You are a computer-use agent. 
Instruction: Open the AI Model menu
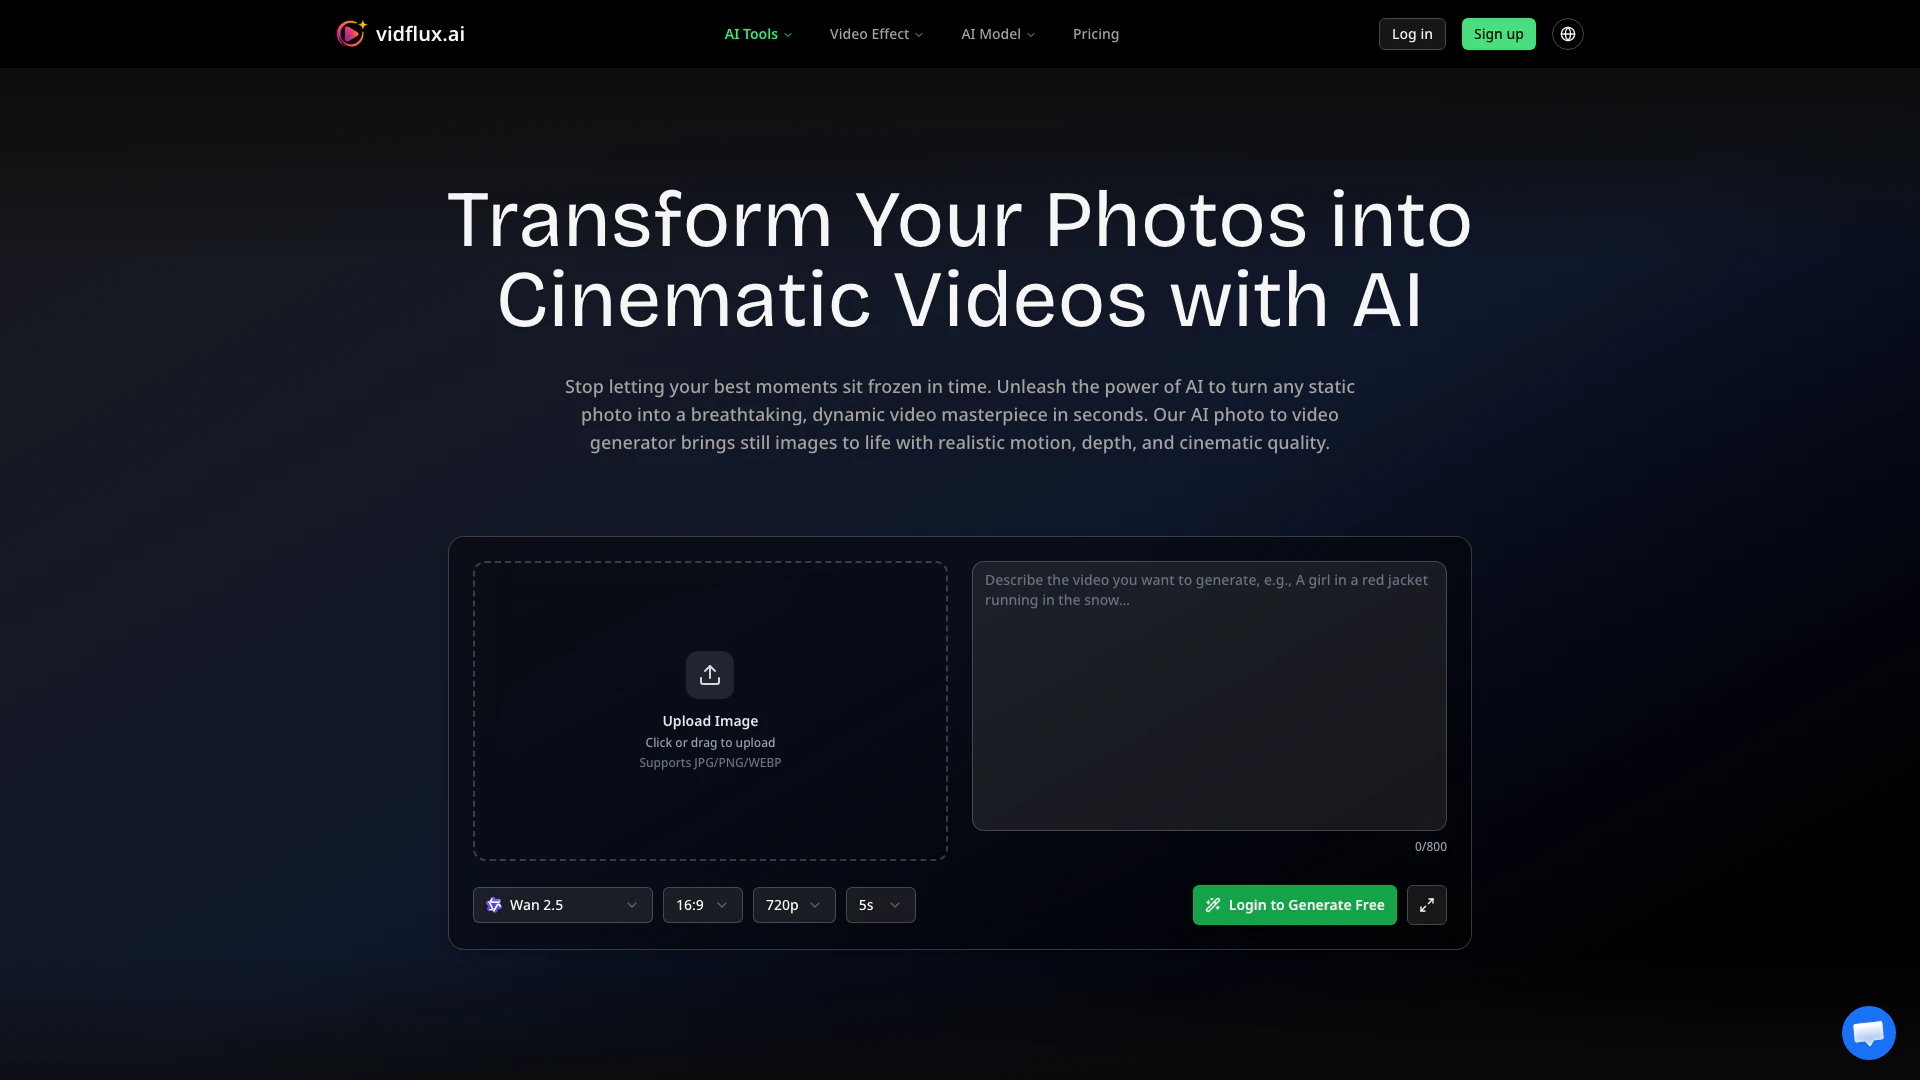coord(998,34)
